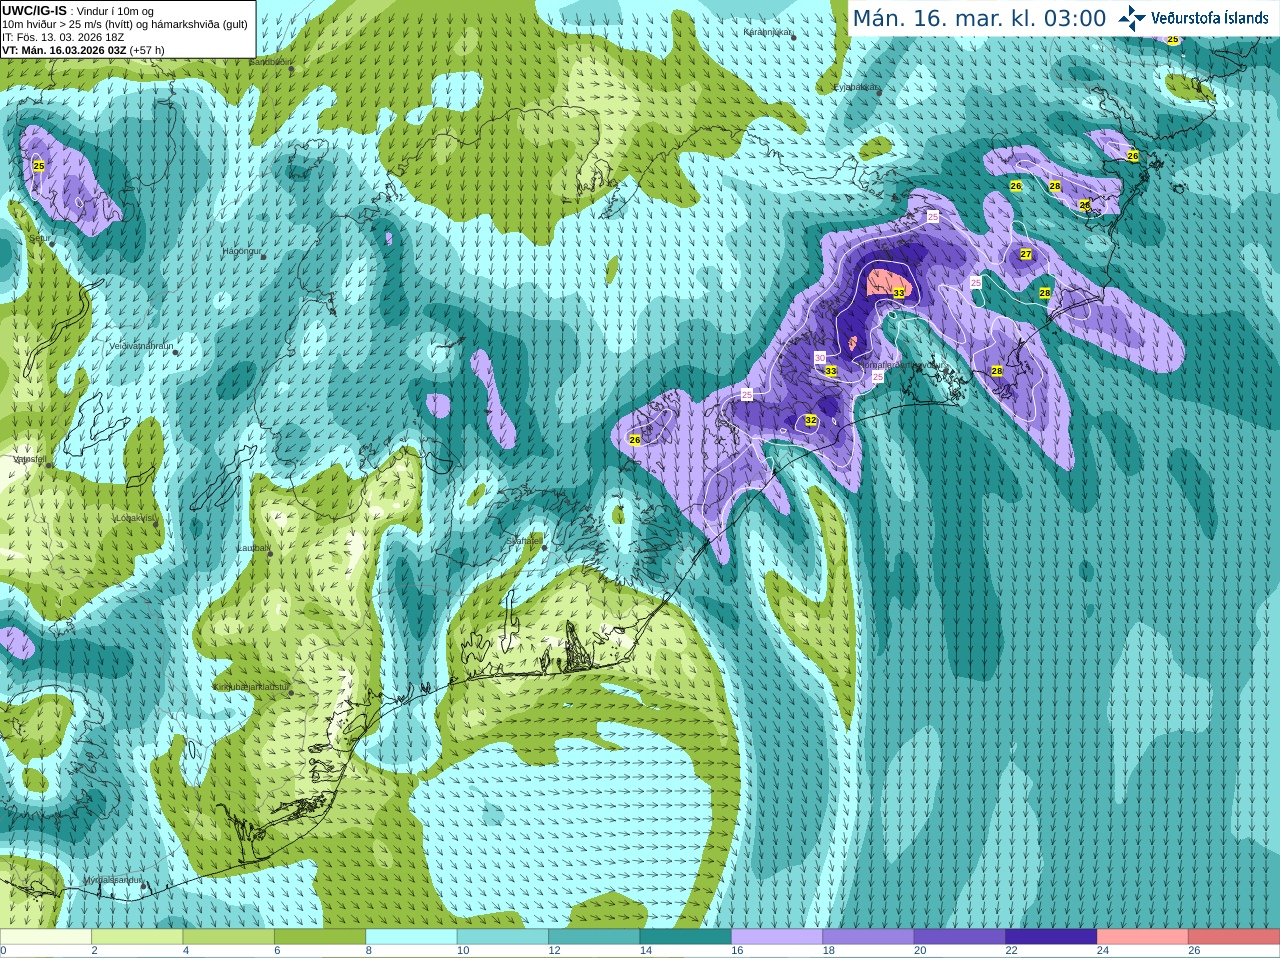Click the legend scale value '20'
This screenshot has height=958, width=1280.
pos(920,951)
